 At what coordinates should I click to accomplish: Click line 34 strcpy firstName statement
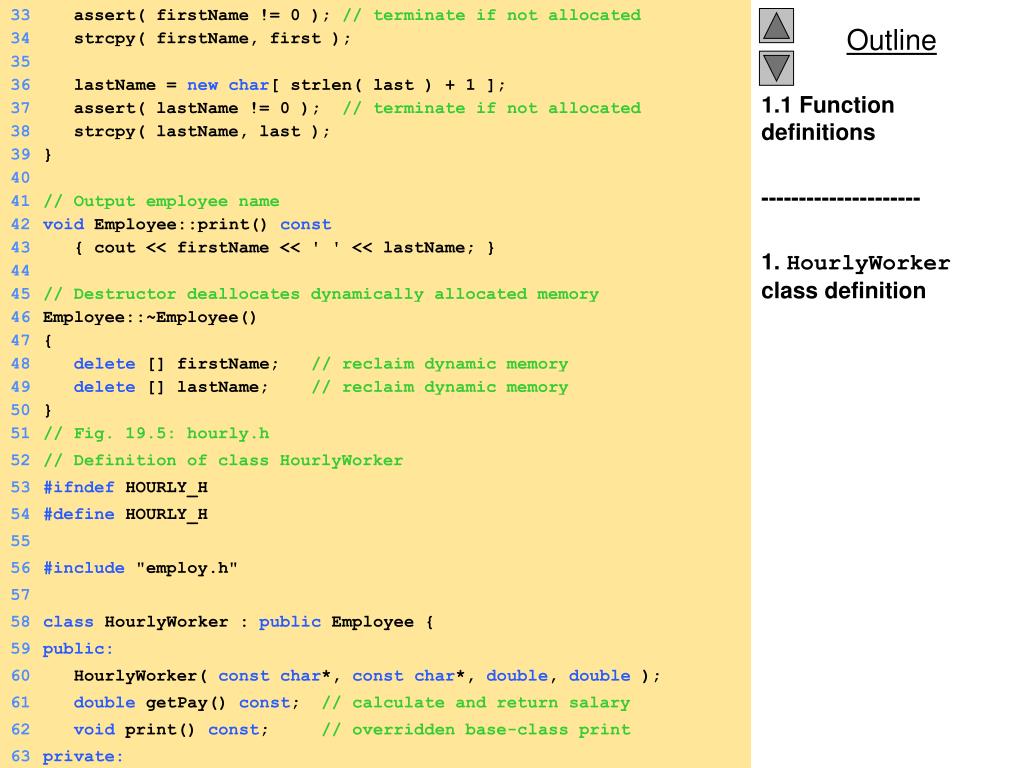coord(212,39)
